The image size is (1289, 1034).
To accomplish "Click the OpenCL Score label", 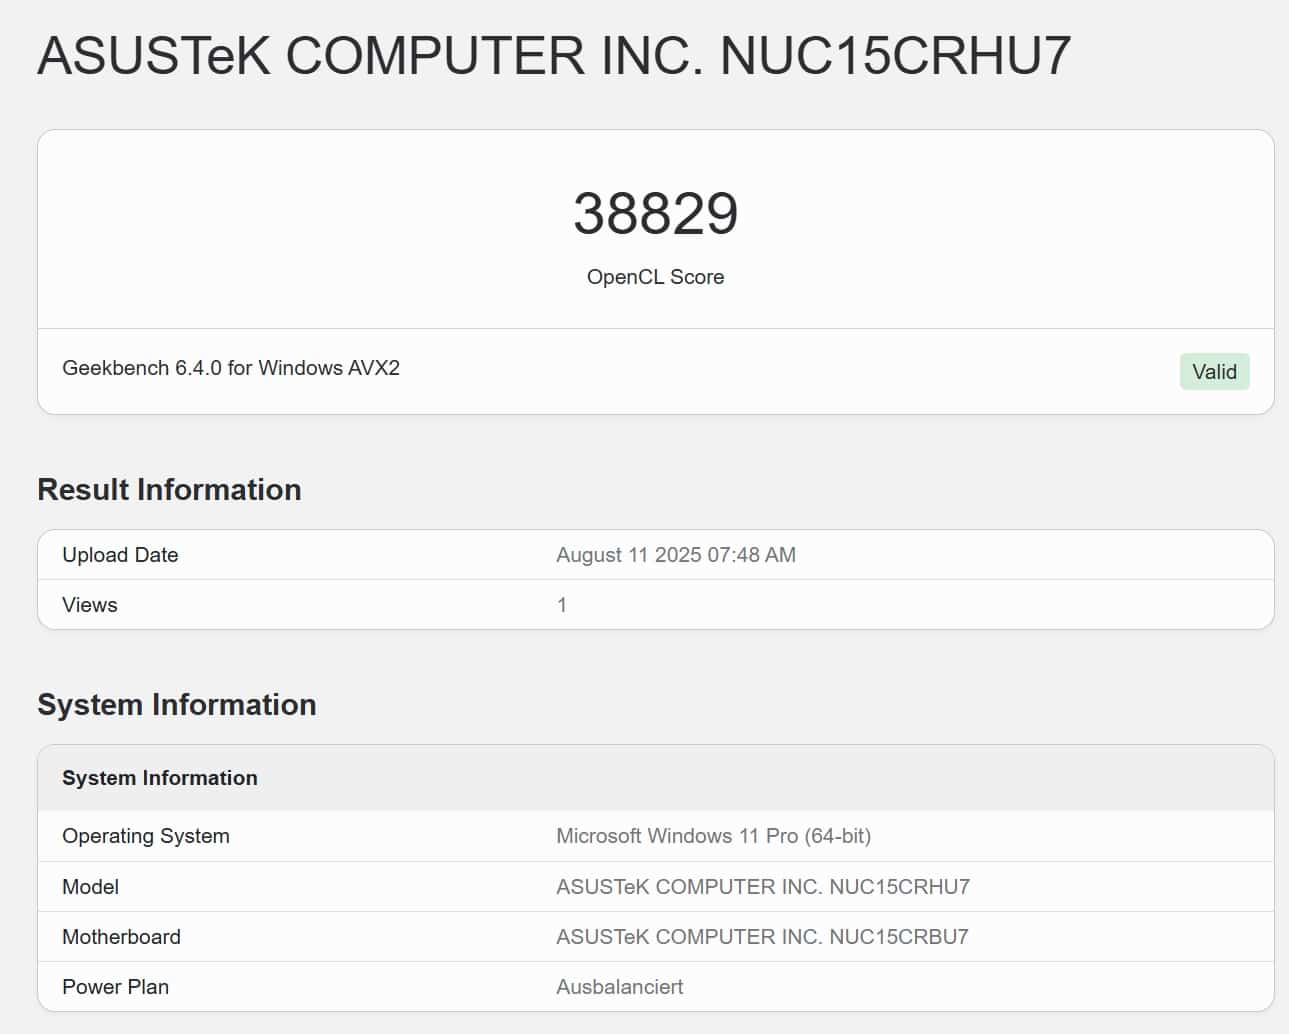I will (655, 277).
